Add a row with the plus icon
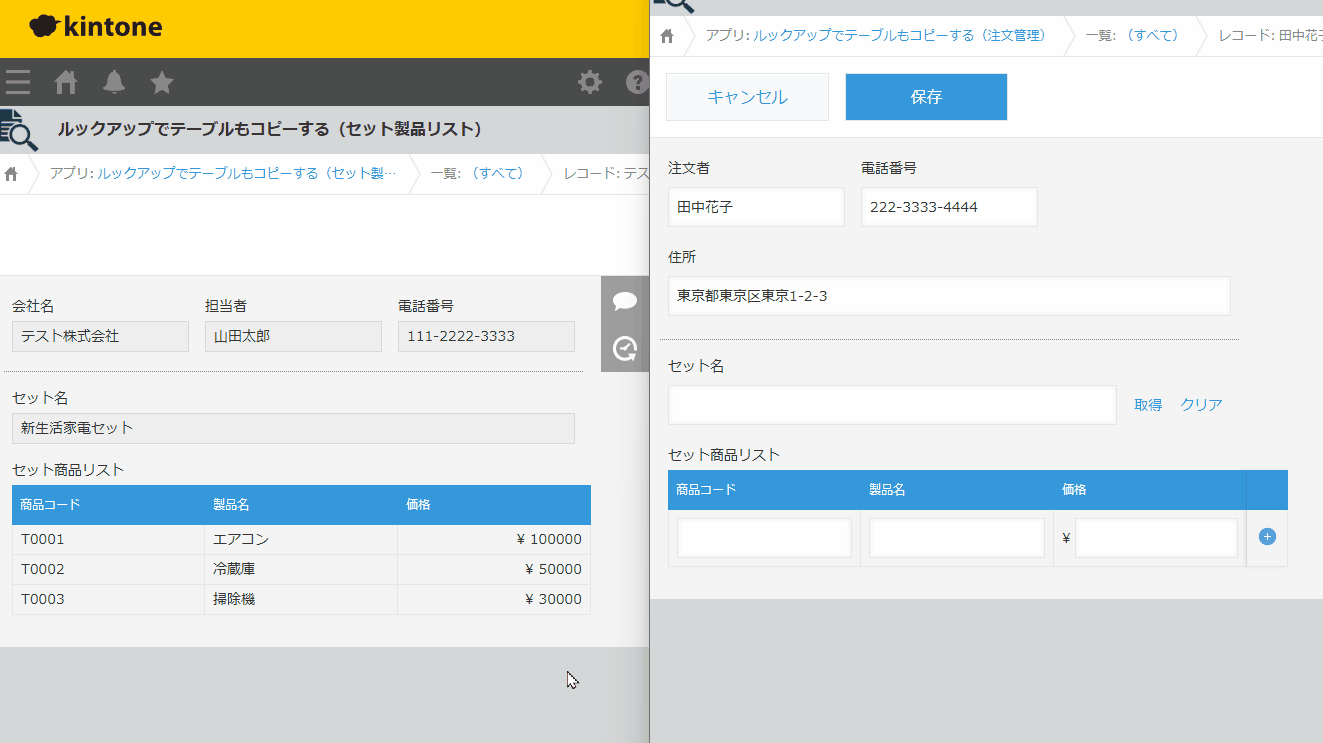Screen dimensions: 1323x743 [x=1267, y=537]
